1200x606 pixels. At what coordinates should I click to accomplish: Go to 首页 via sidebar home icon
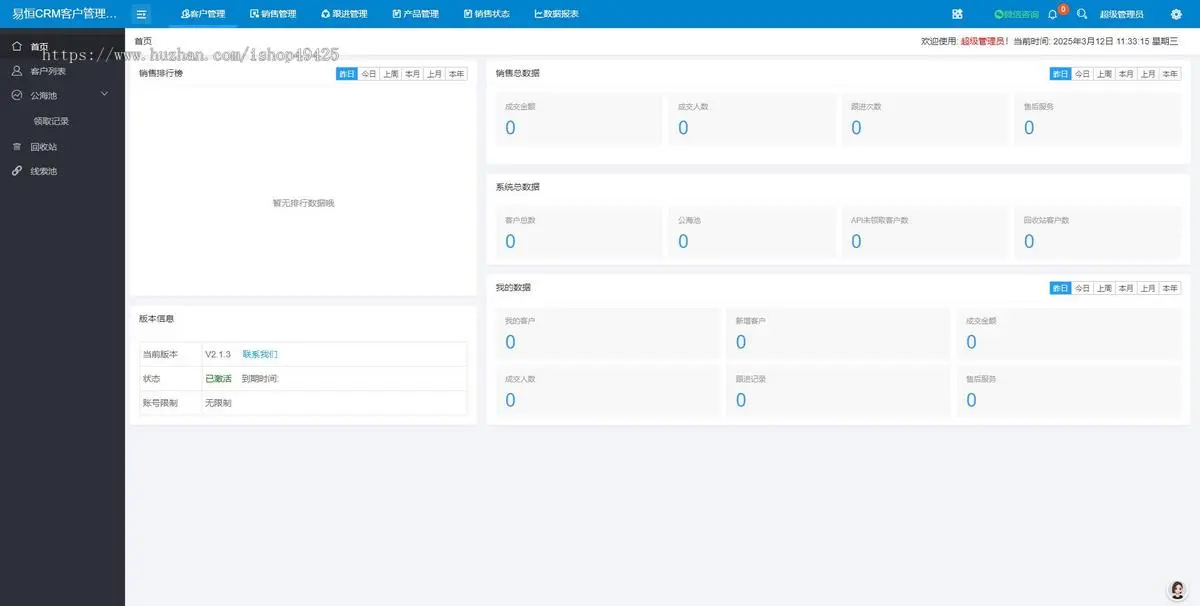point(17,46)
